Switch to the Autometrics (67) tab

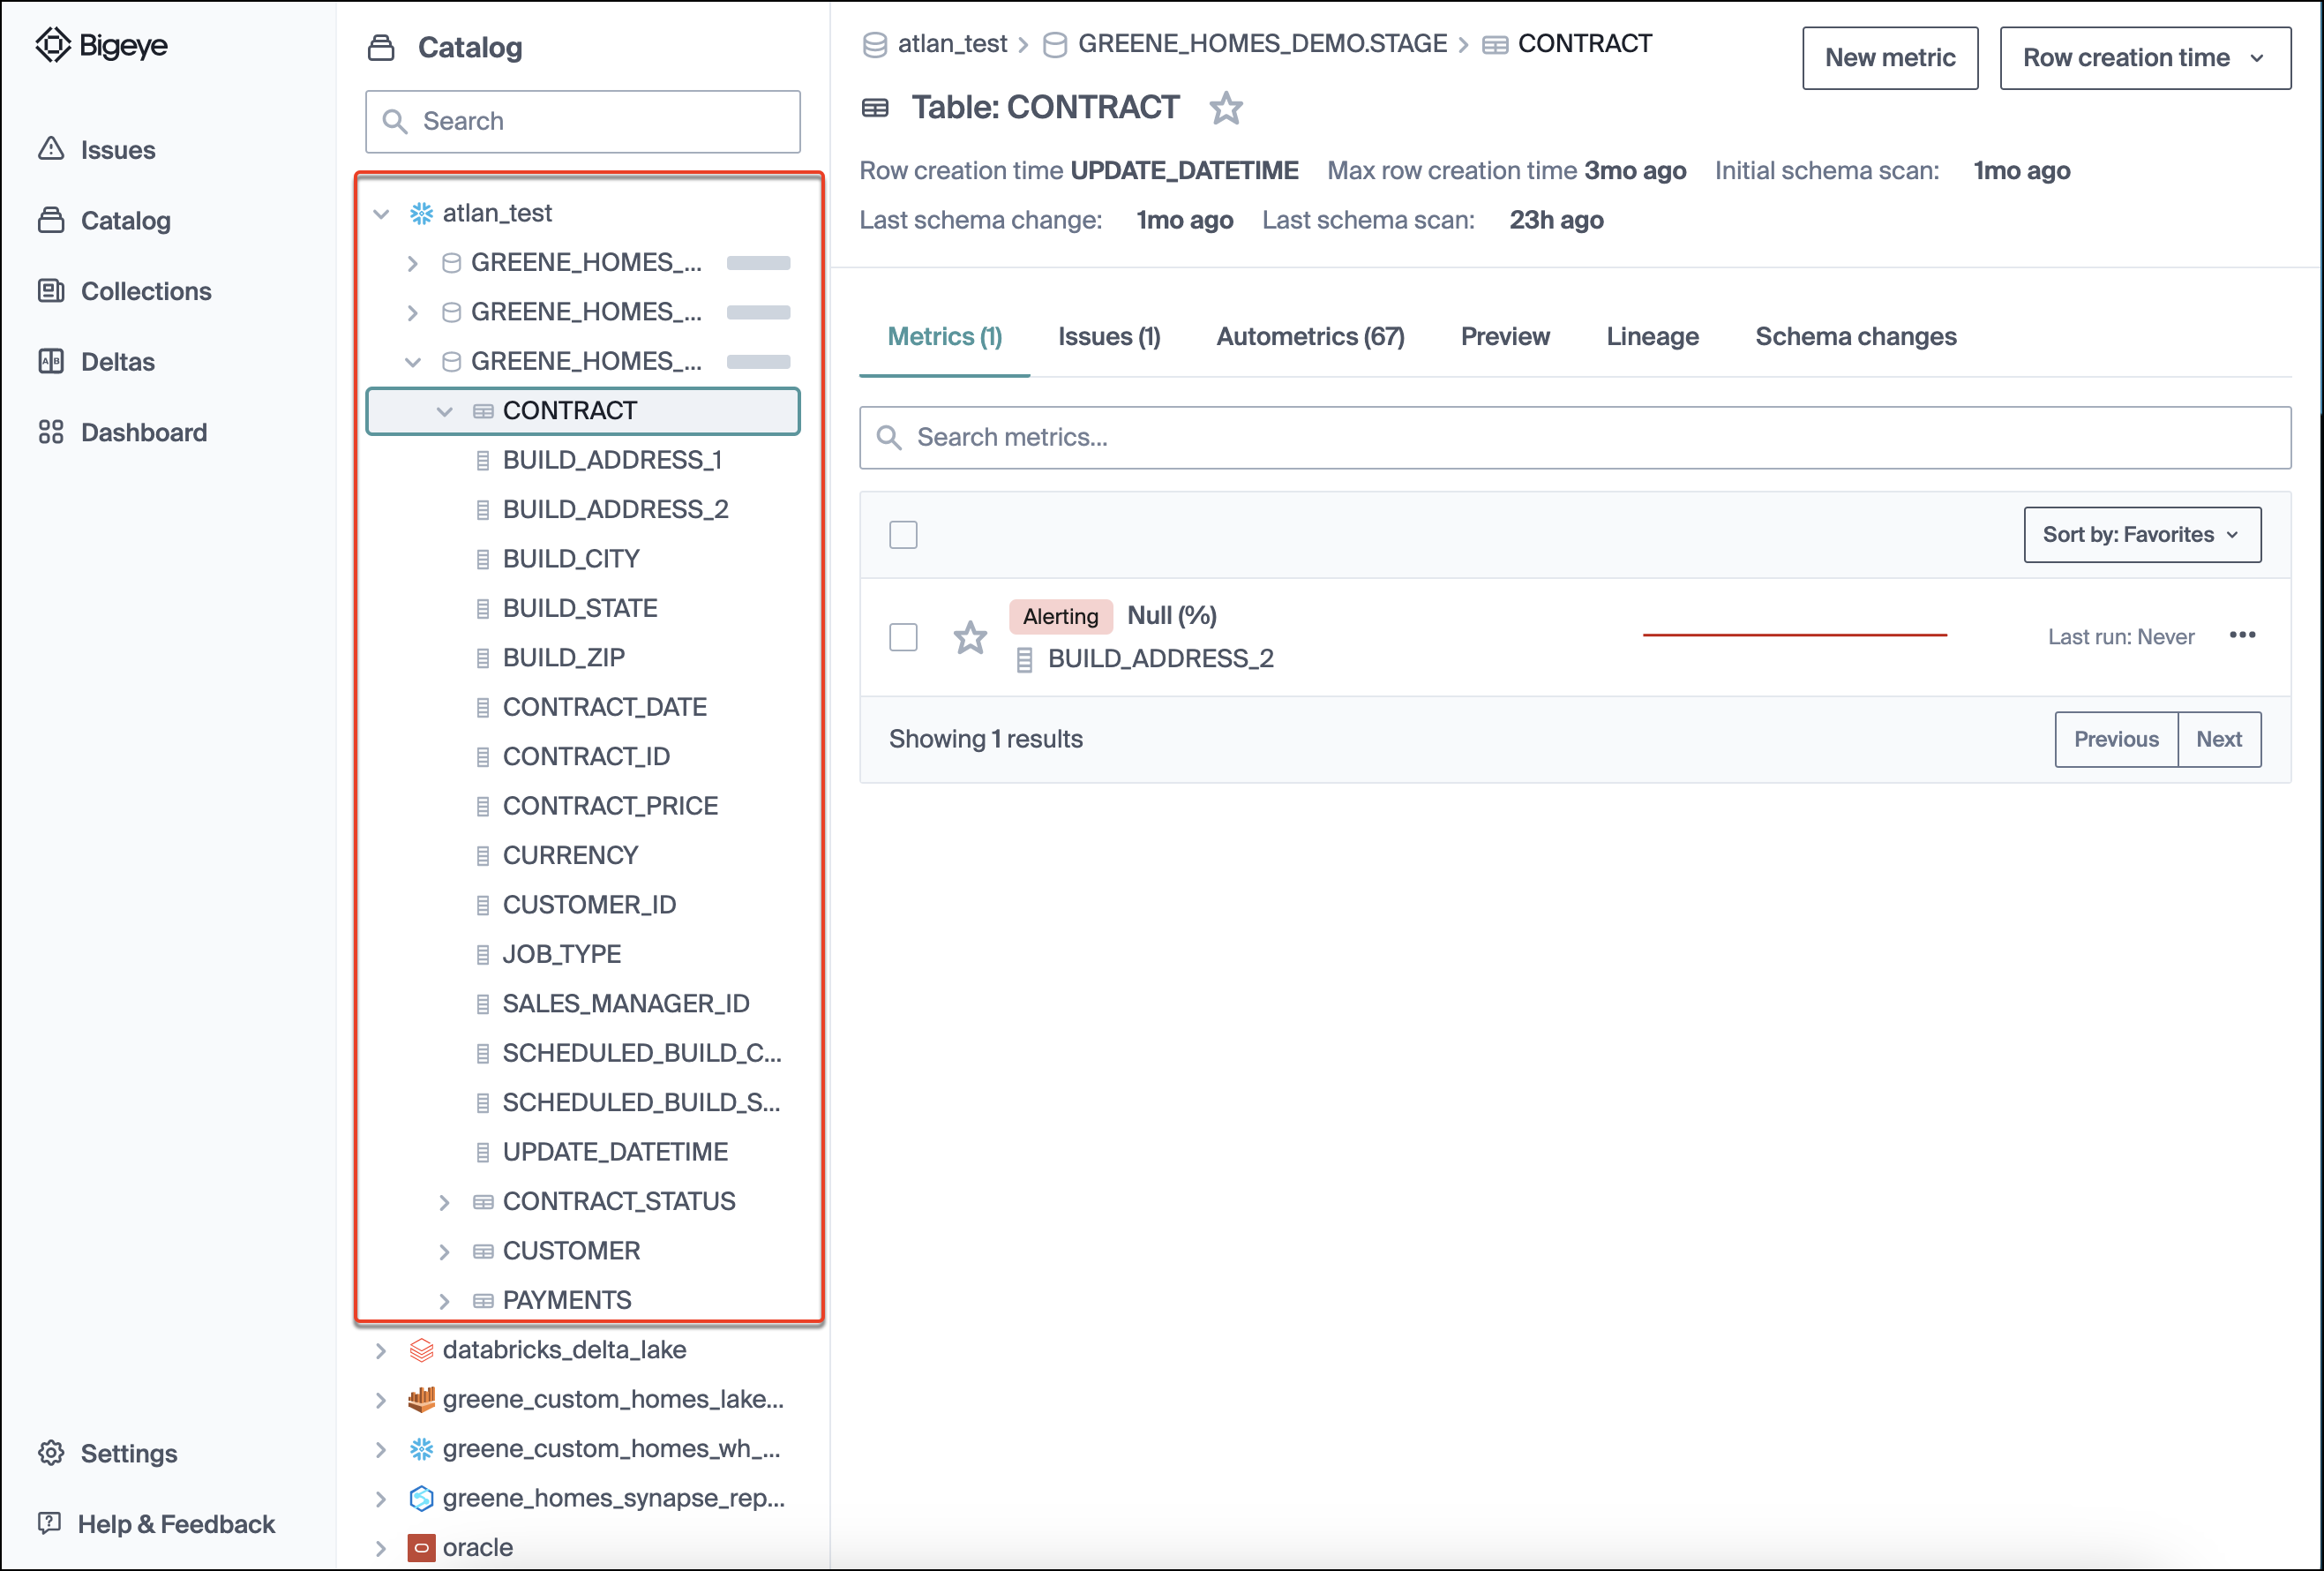coord(1309,337)
